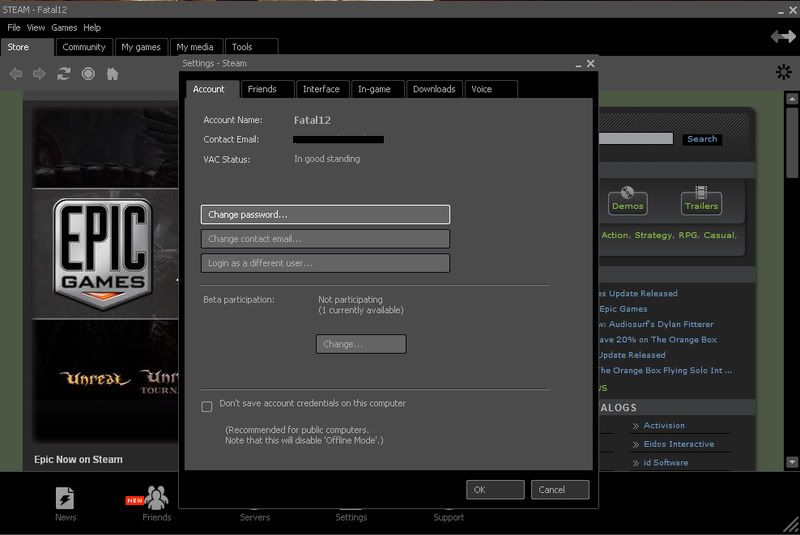Go to the Store home page
This screenshot has height=535, width=800.
tap(112, 74)
